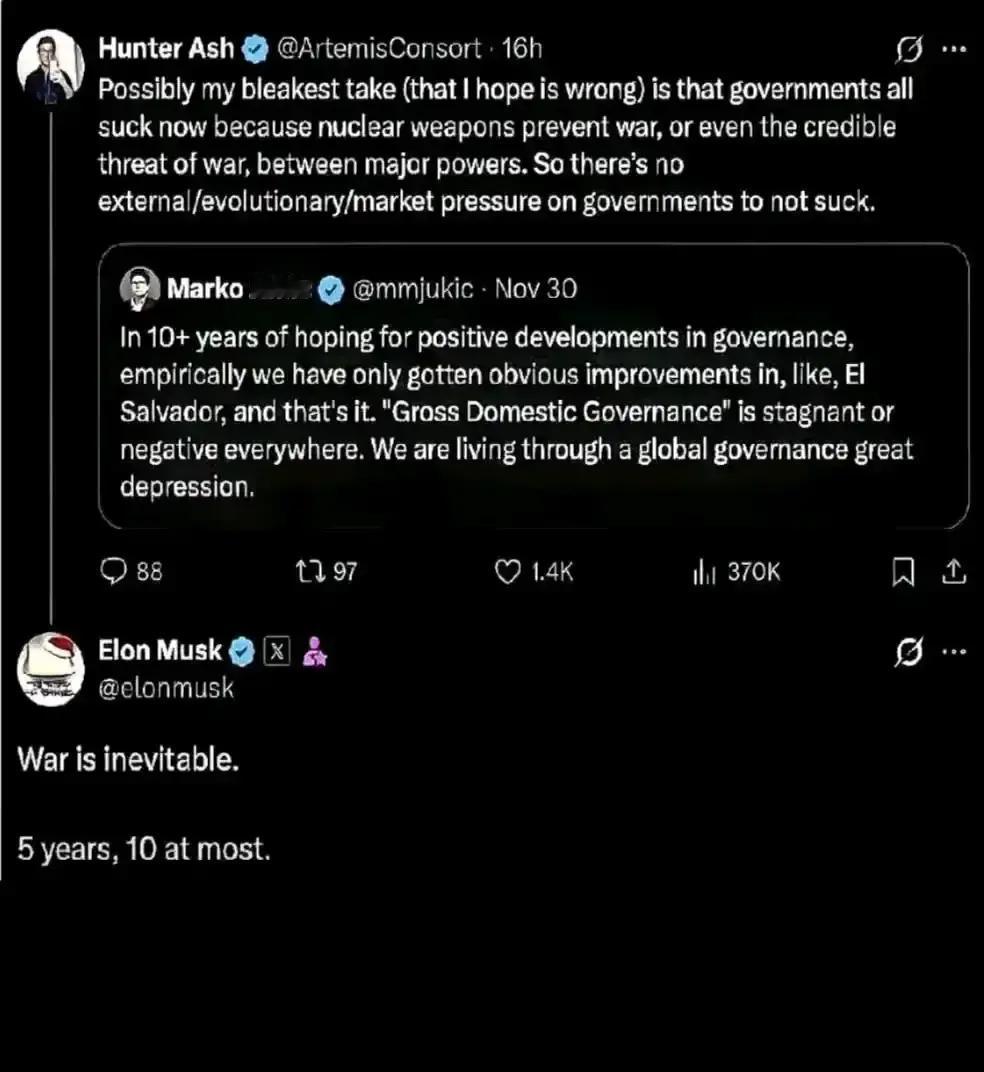
Task: Open more options menu on Elon Musk's tweet
Action: (x=955, y=652)
